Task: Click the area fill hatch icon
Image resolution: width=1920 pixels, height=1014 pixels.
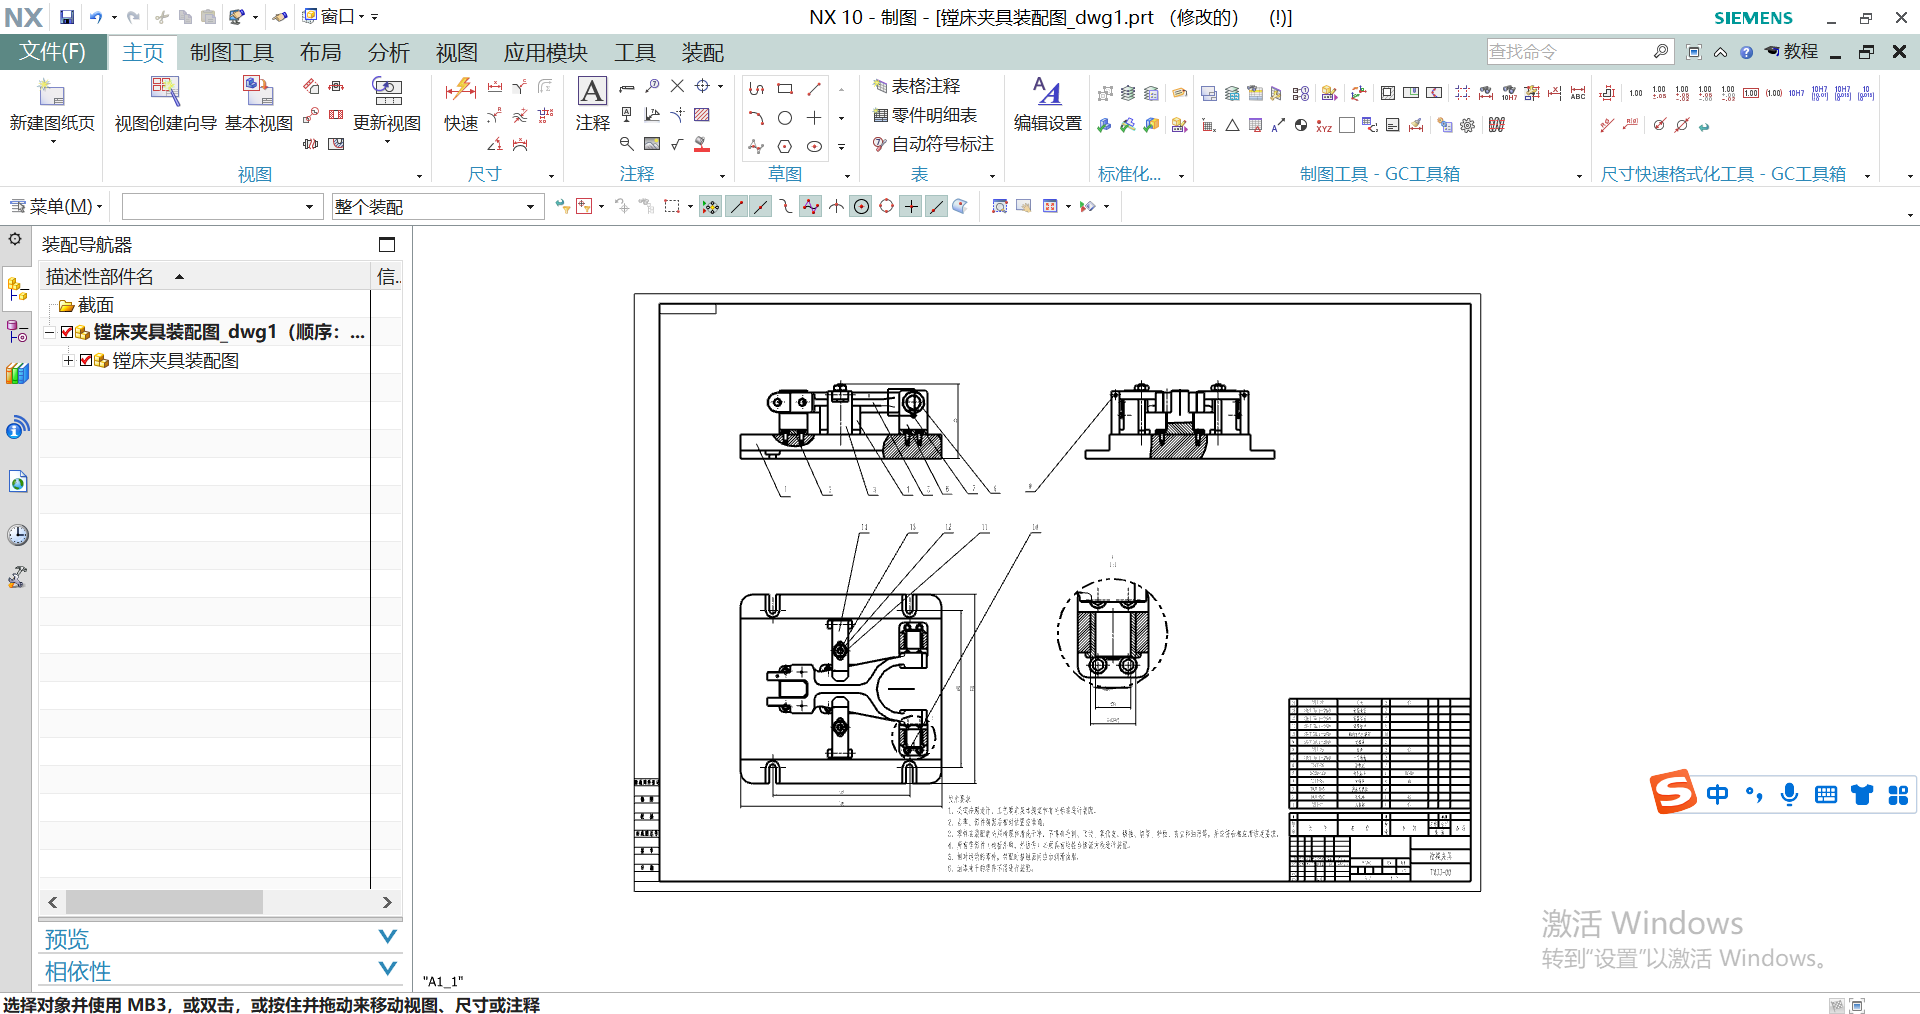Action: click(702, 115)
